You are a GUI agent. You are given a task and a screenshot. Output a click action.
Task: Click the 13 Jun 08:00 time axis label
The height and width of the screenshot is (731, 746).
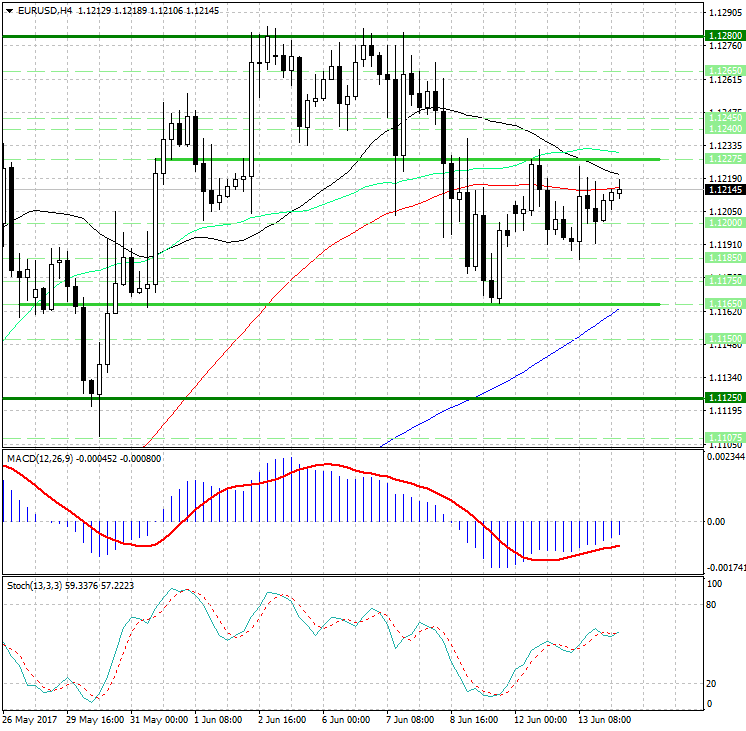point(604,720)
